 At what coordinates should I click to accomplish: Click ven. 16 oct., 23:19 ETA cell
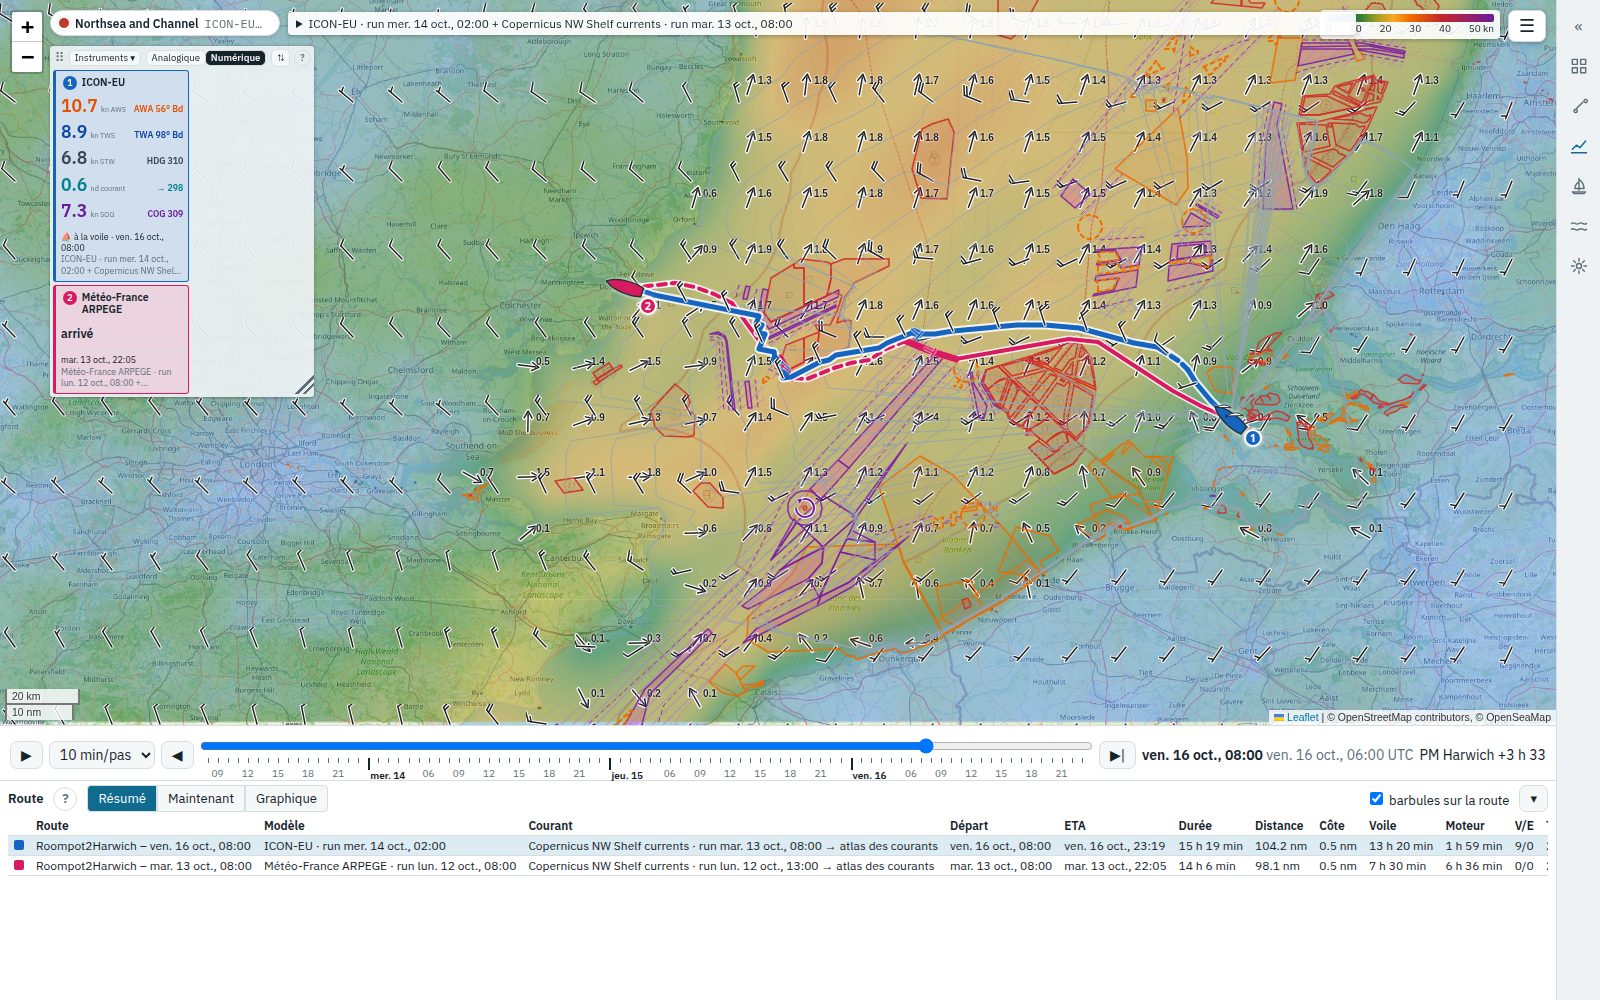(x=1115, y=846)
